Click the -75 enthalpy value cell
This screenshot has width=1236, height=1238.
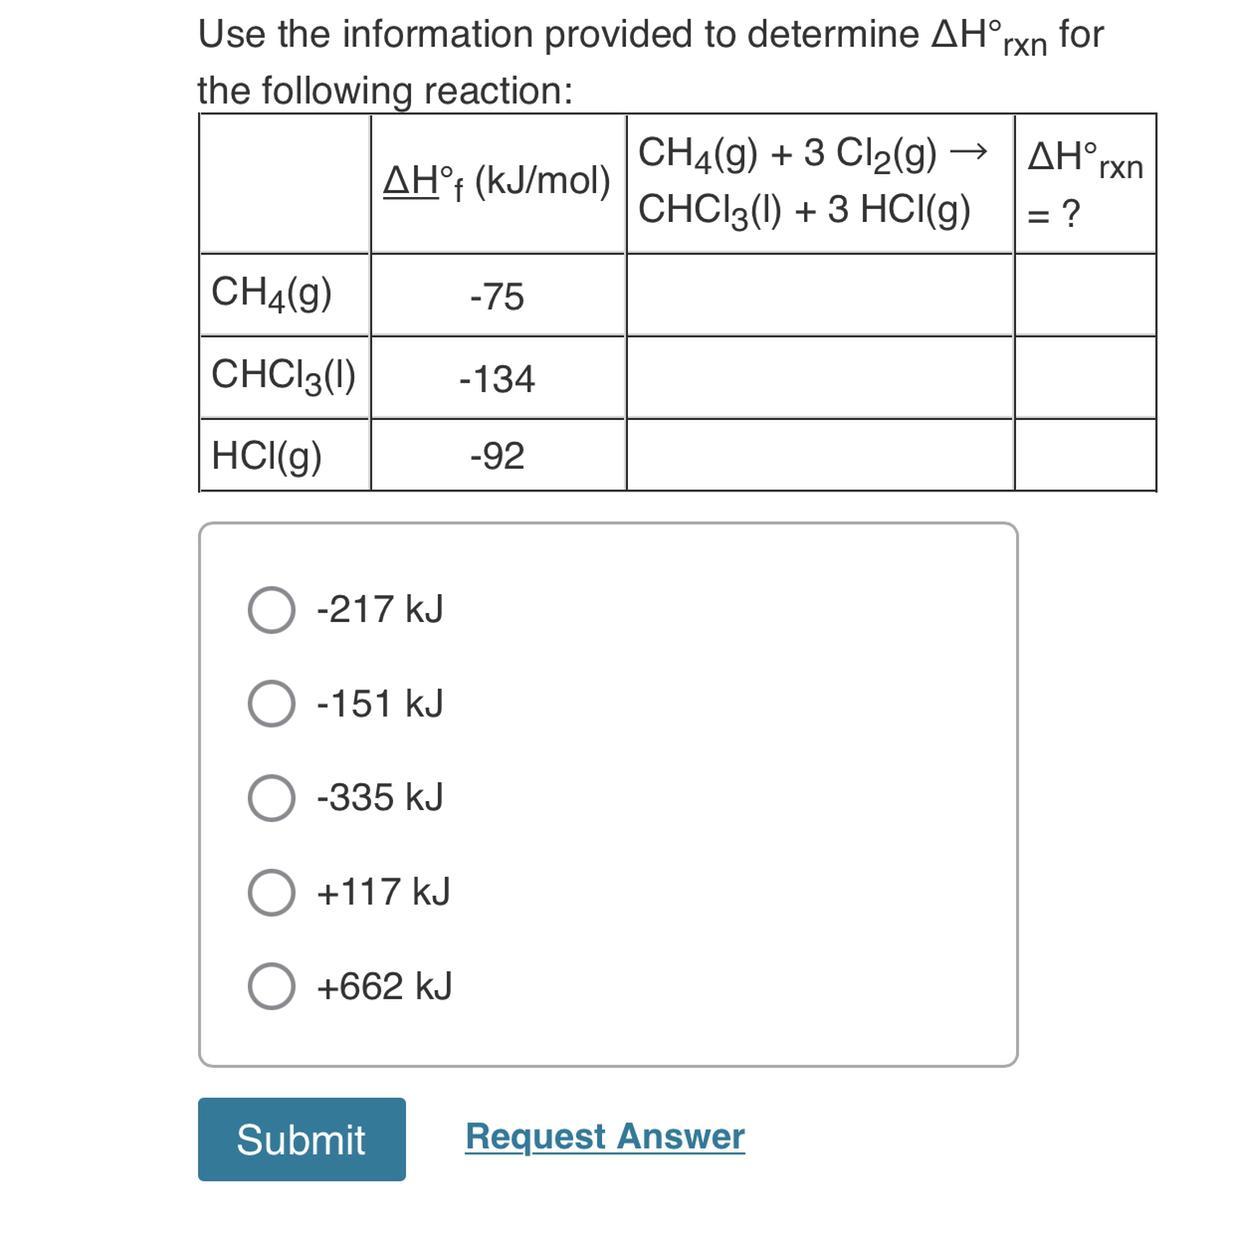coord(498,295)
